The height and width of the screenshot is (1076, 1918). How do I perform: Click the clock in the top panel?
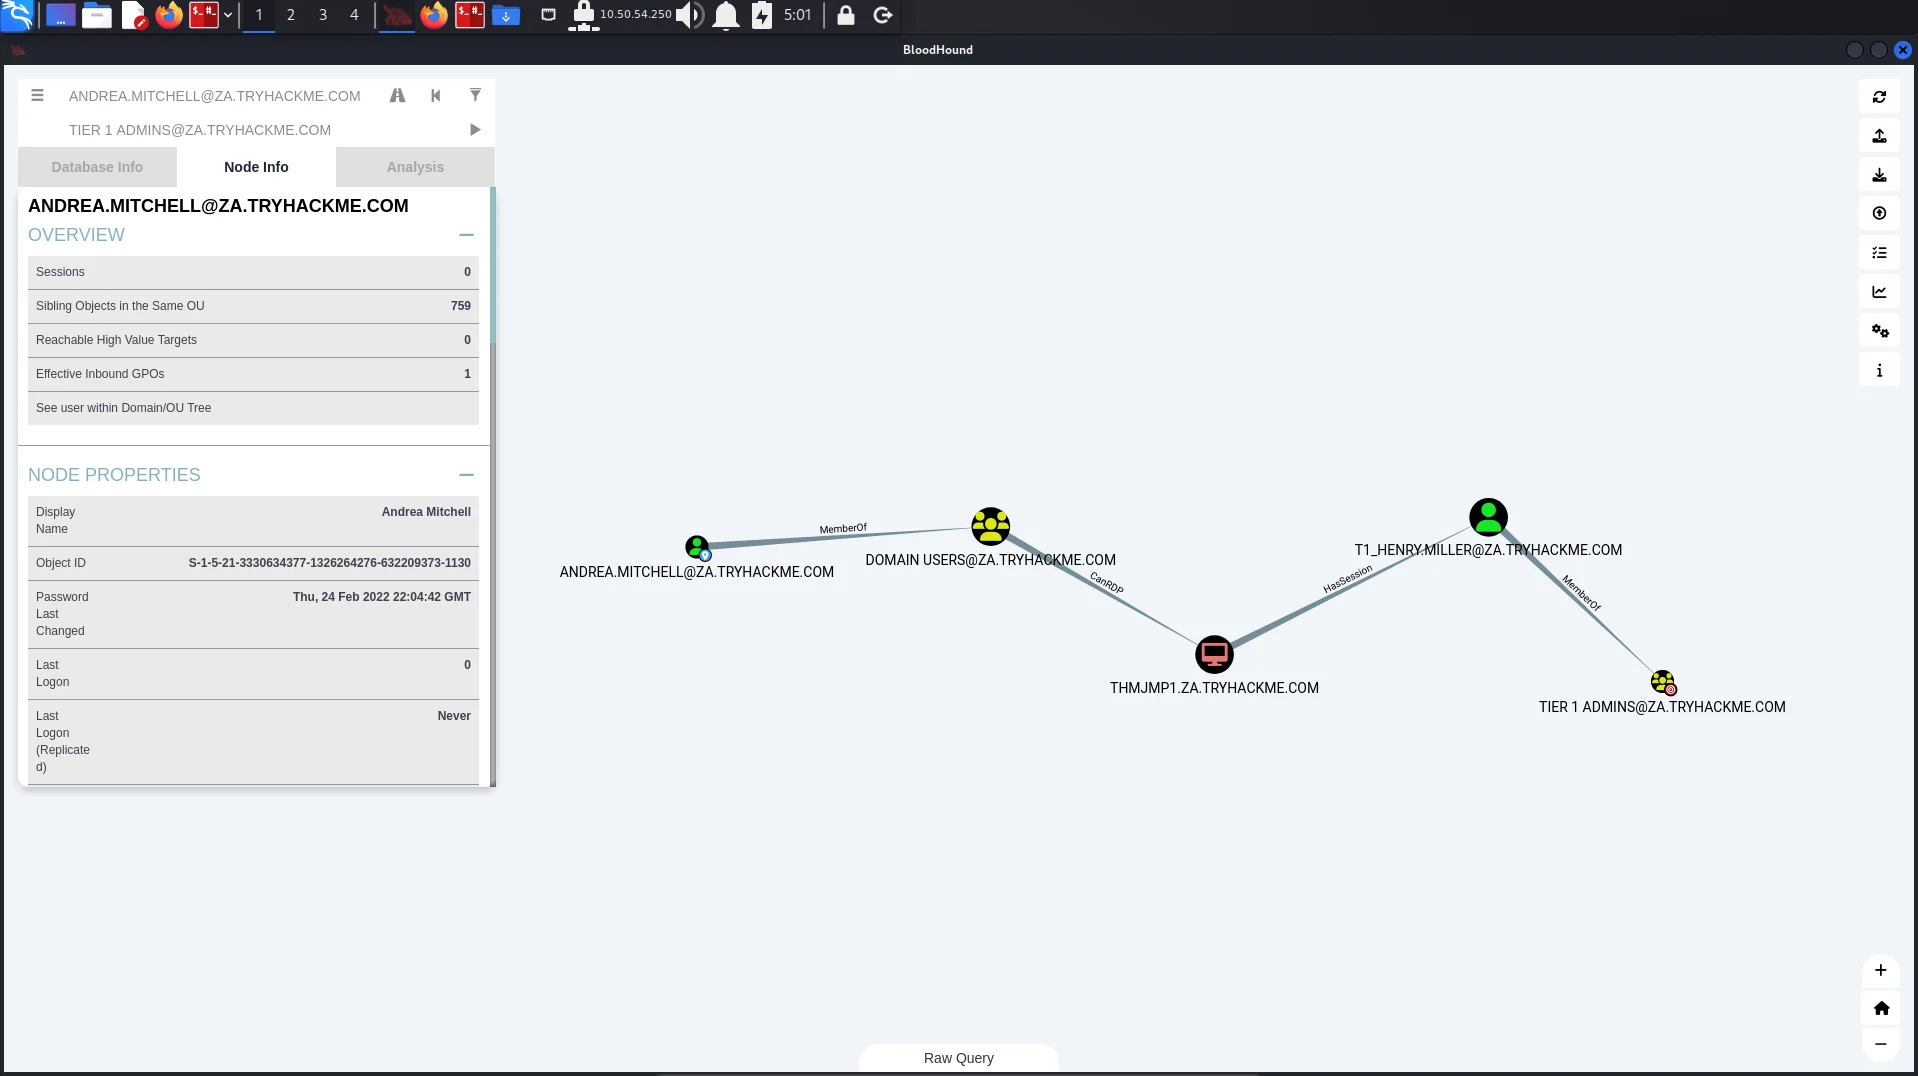tap(797, 15)
